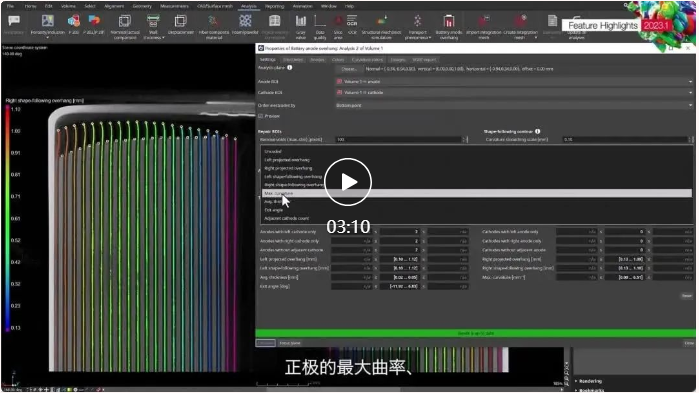The height and width of the screenshot is (393, 699).
Task: Open the Analysis ribbon tab
Action: (249, 6)
